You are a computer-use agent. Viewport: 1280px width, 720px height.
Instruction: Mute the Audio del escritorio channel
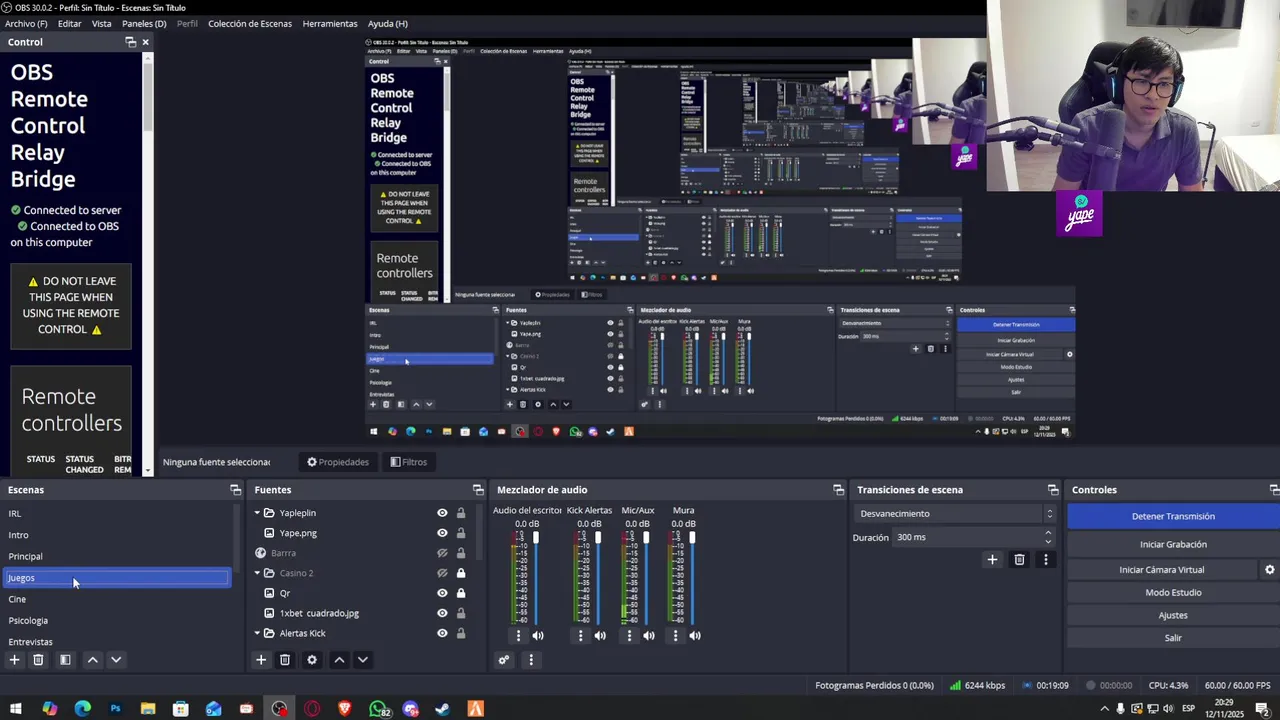pos(538,636)
